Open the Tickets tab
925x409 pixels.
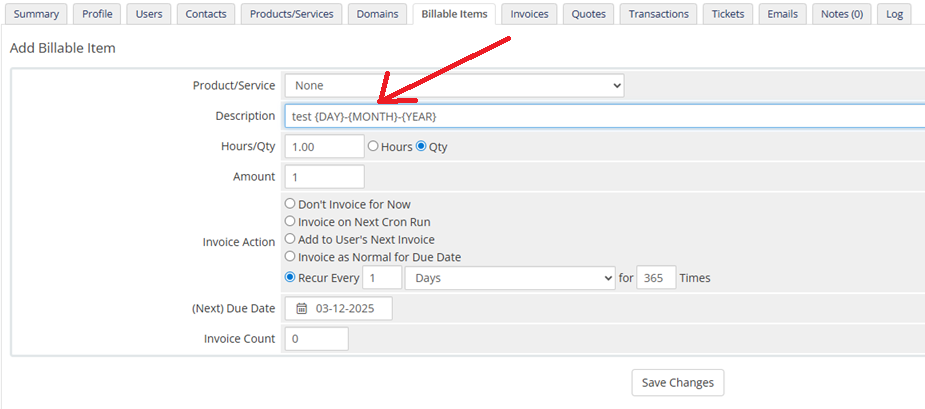(x=728, y=14)
